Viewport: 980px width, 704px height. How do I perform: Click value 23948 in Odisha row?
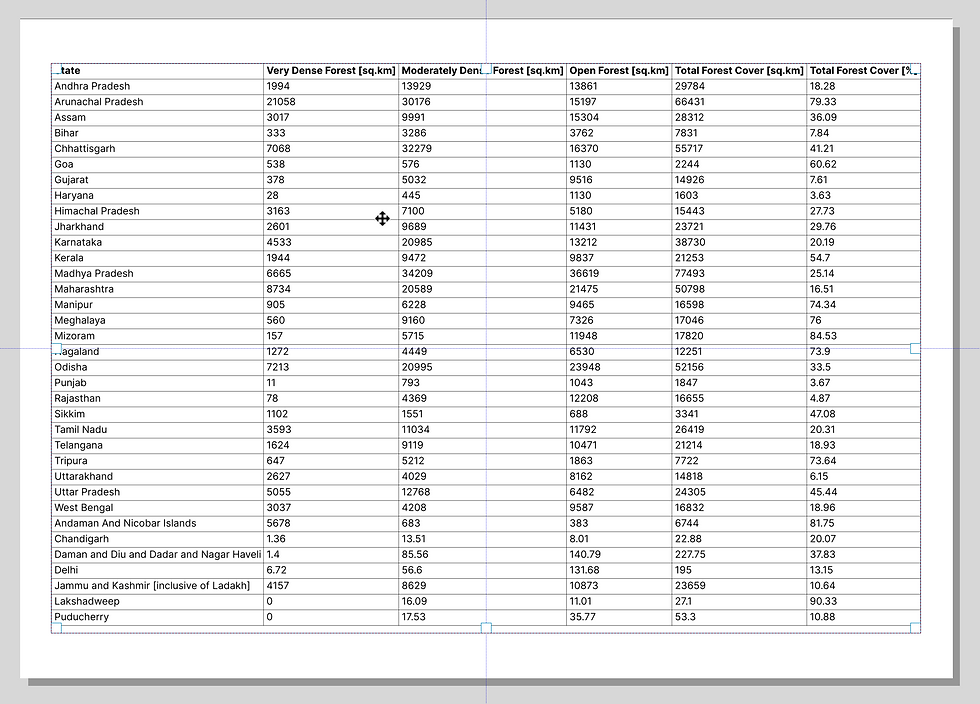click(x=585, y=367)
